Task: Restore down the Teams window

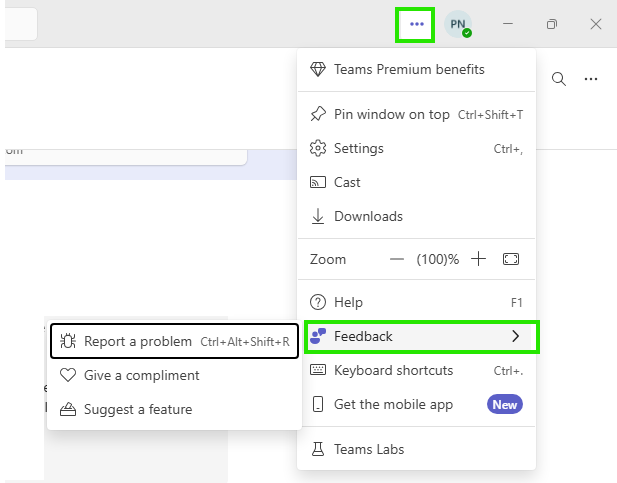Action: coord(552,24)
